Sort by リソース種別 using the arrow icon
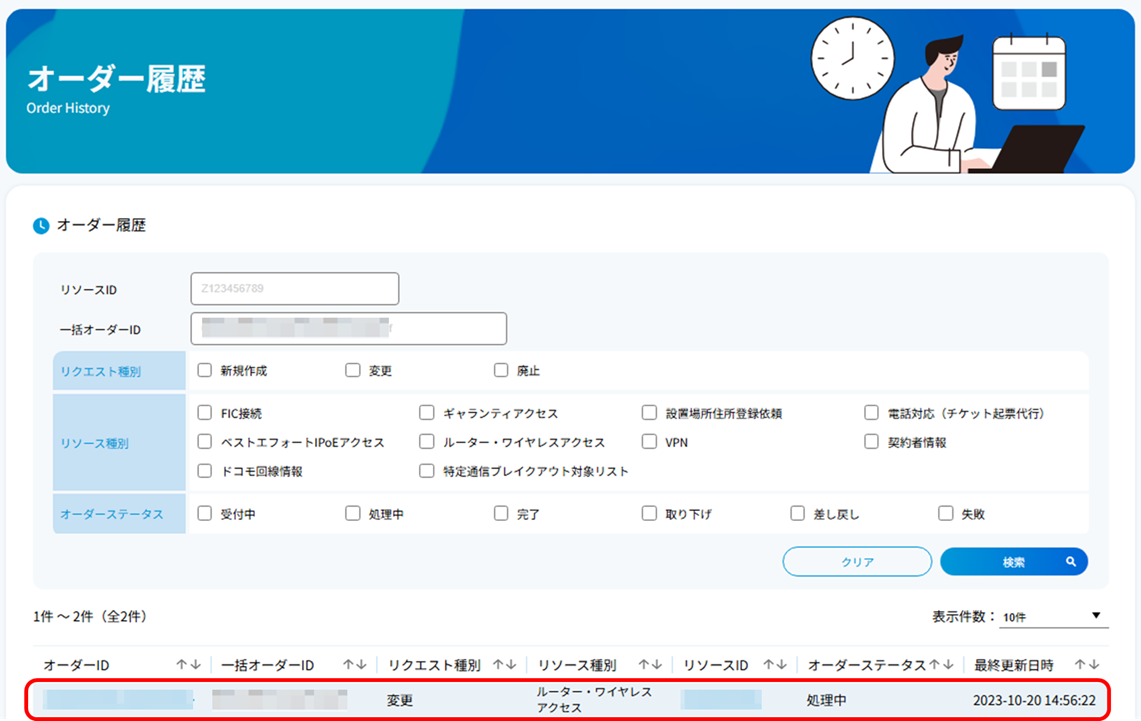Viewport: 1141px width, 721px height. coord(651,663)
